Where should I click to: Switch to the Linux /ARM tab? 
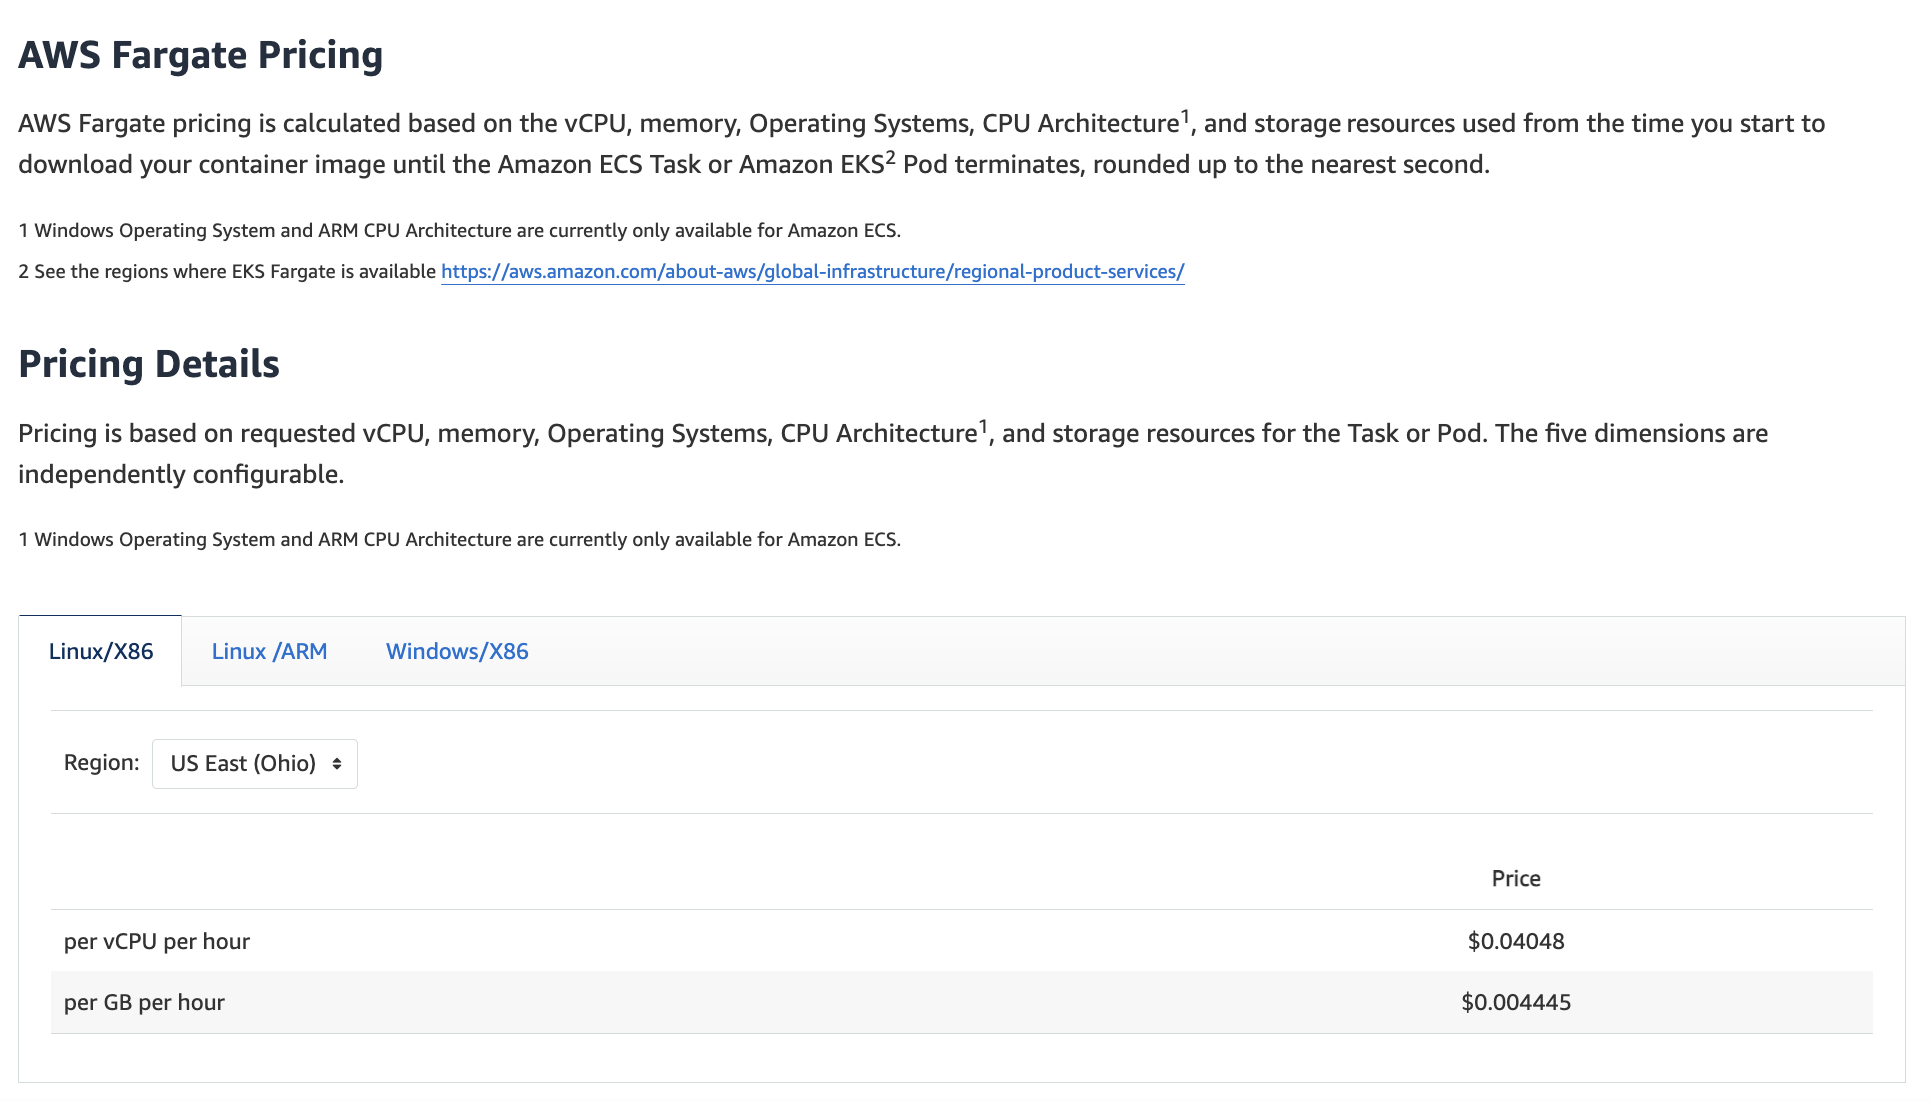click(x=269, y=651)
